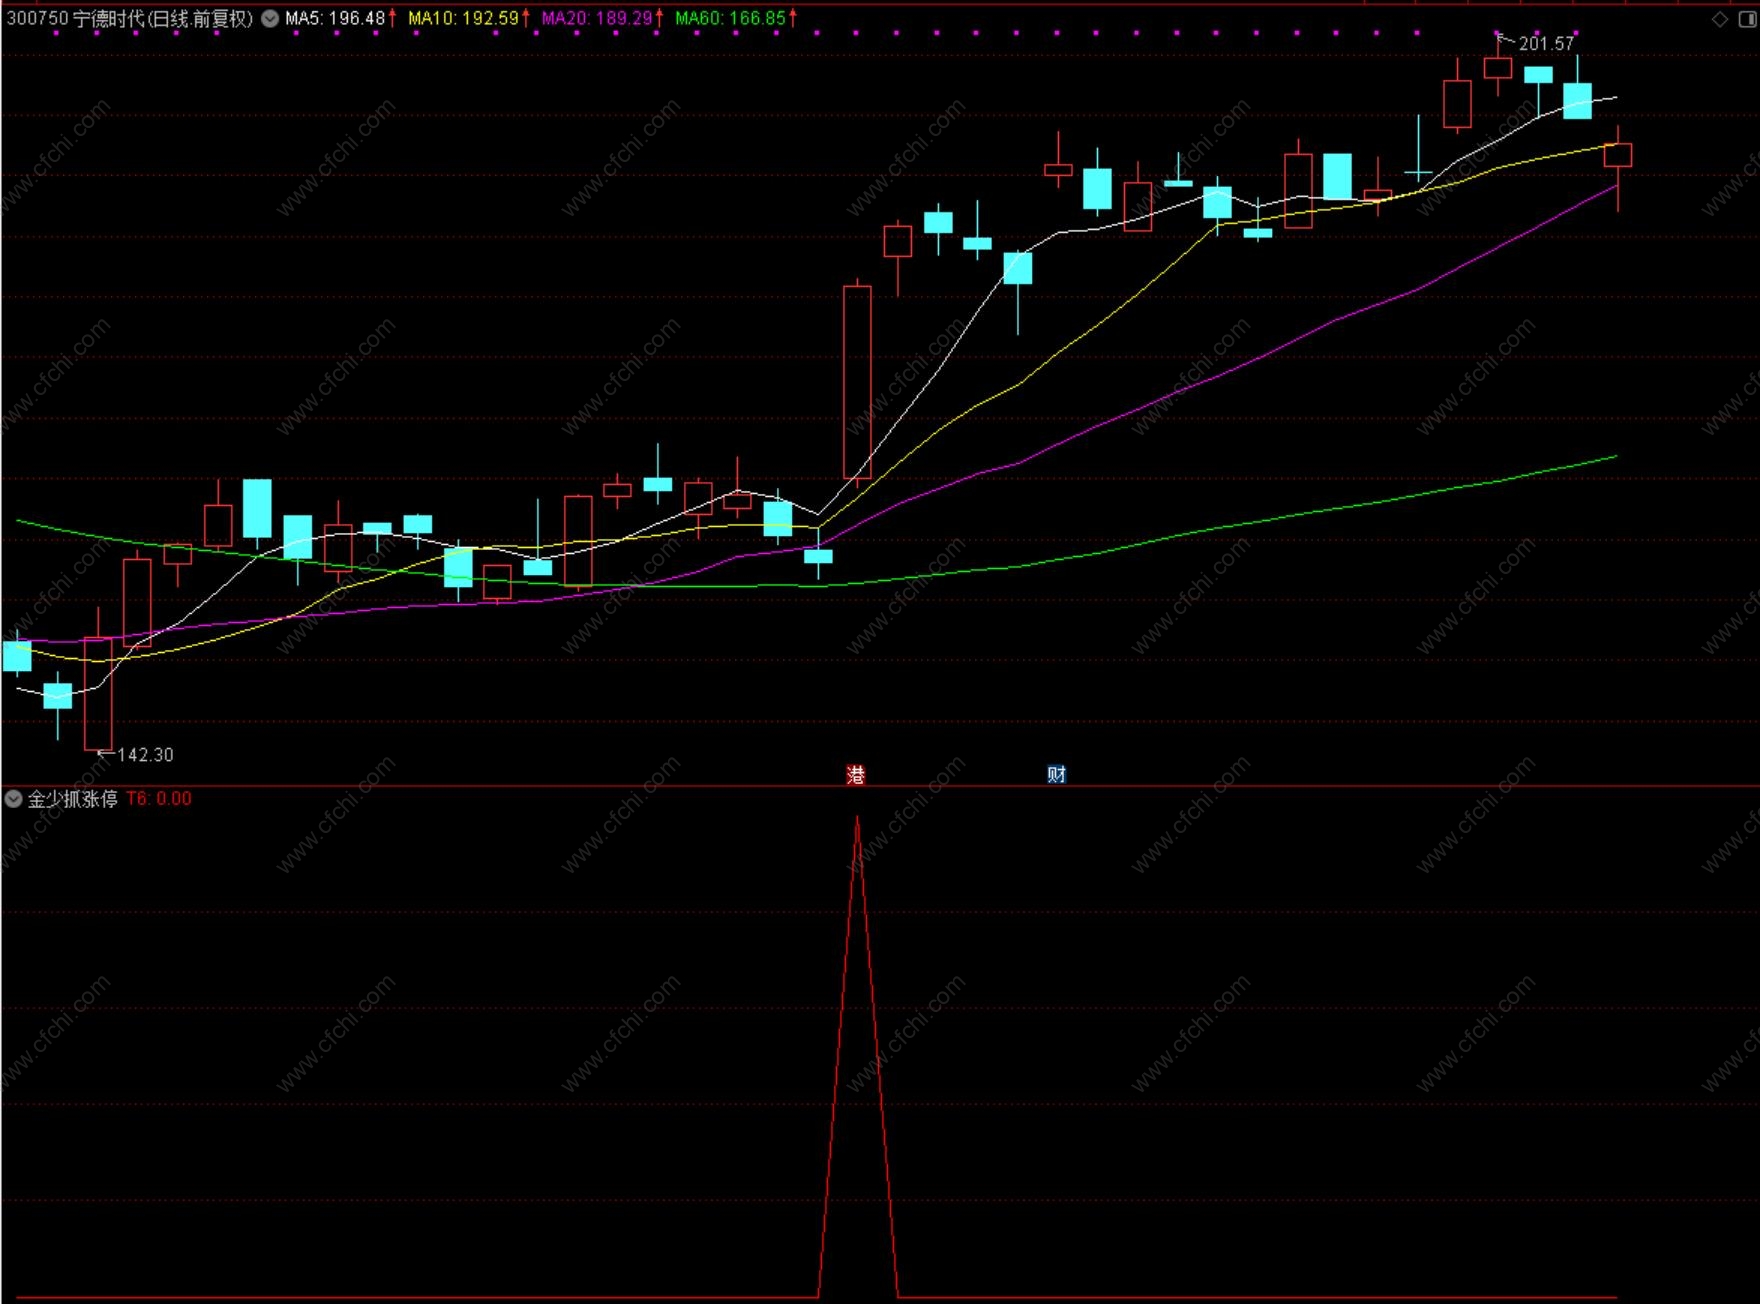The image size is (1760, 1304).
Task: Click the red 港 event marker
Action: pyautogui.click(x=856, y=775)
